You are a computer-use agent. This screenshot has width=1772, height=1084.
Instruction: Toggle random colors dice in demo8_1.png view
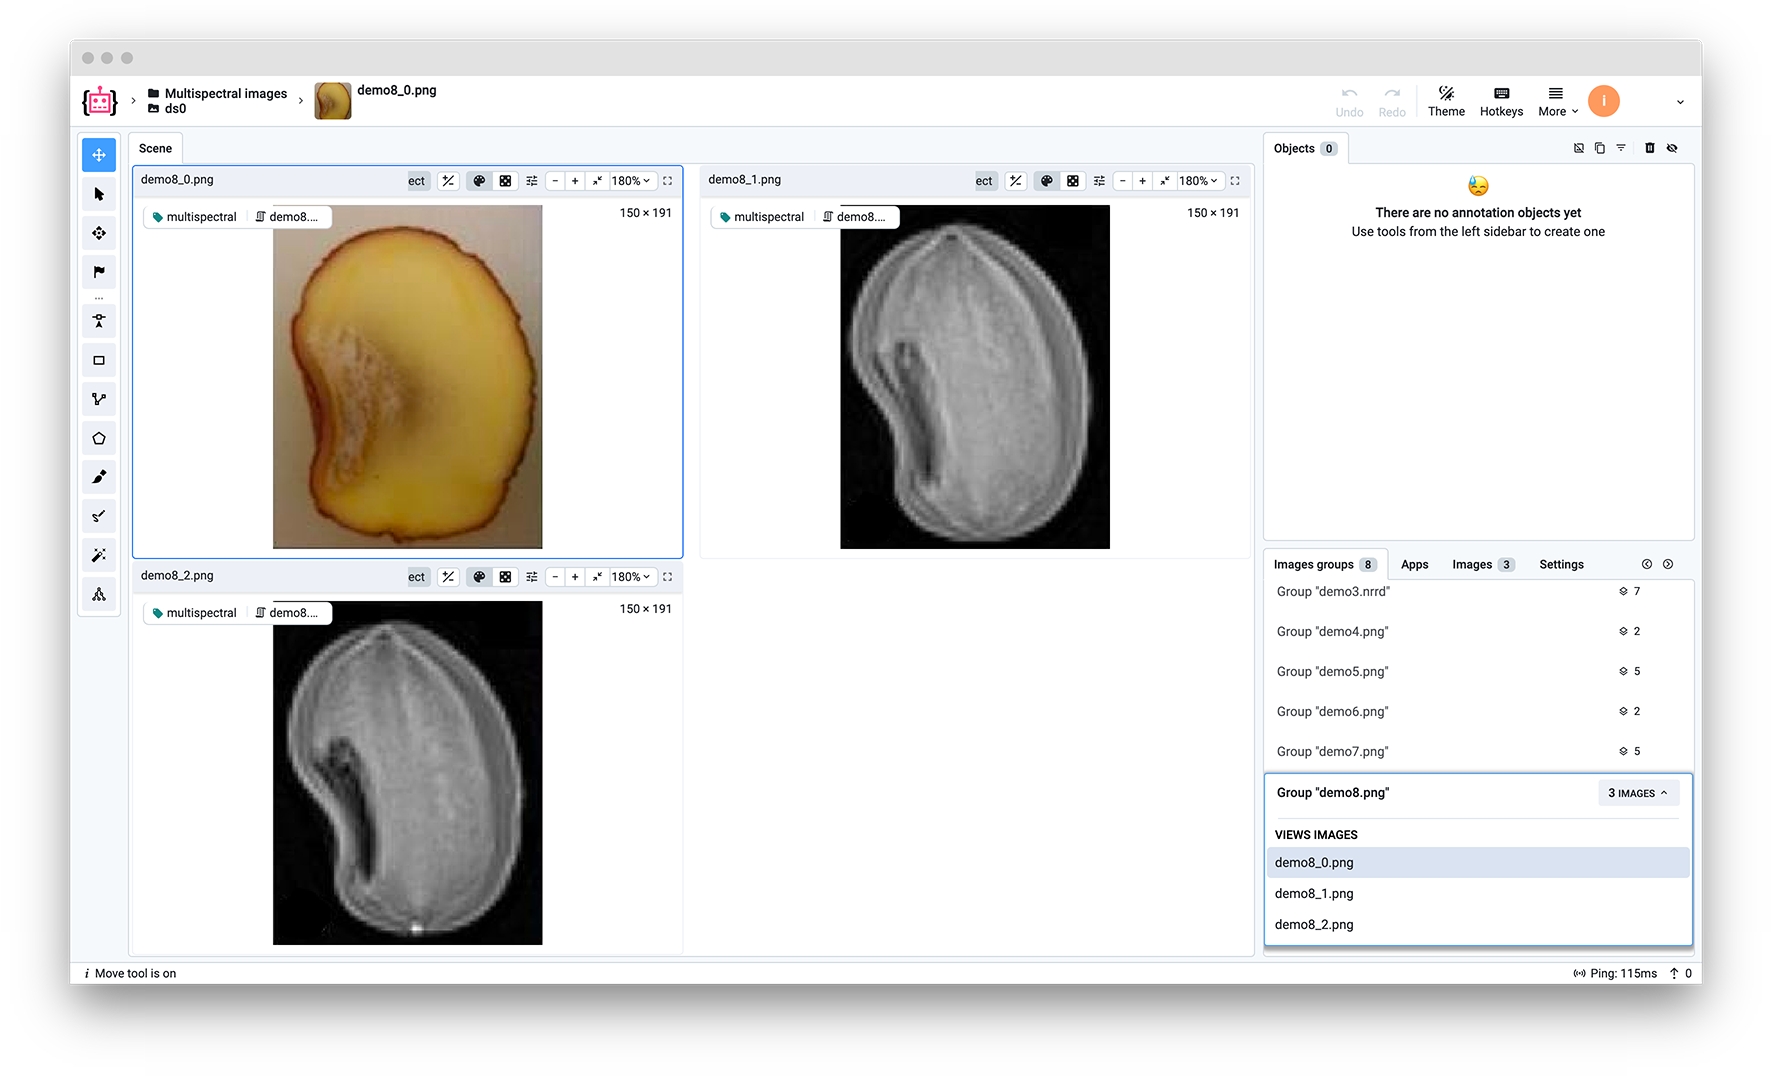click(x=1073, y=181)
